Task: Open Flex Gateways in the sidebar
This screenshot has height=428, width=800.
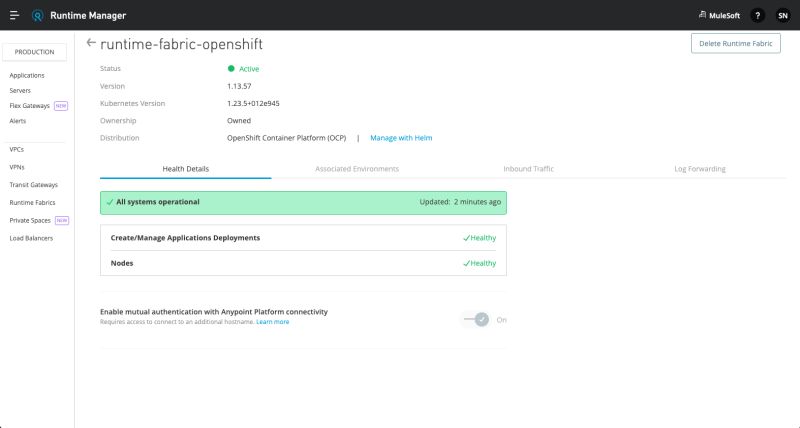Action: click(x=30, y=106)
